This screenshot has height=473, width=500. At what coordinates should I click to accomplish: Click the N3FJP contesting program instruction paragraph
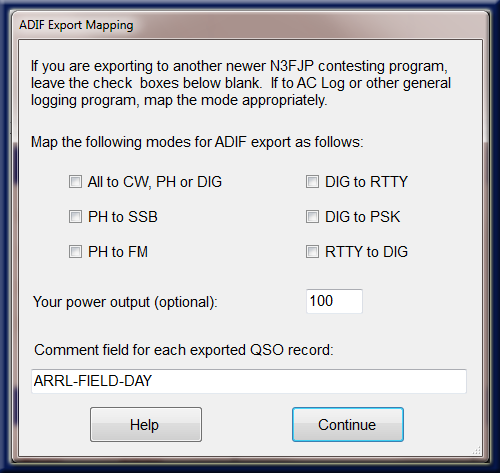tap(241, 83)
